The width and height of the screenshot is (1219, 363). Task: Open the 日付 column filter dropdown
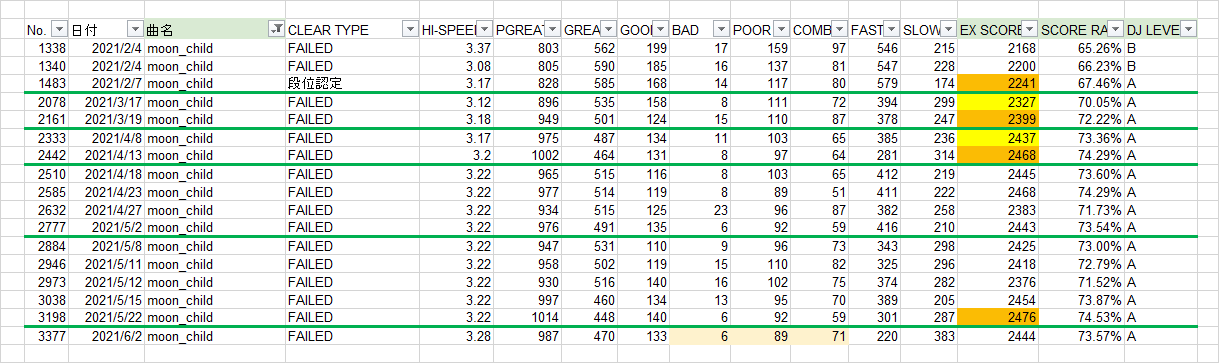(x=135, y=30)
